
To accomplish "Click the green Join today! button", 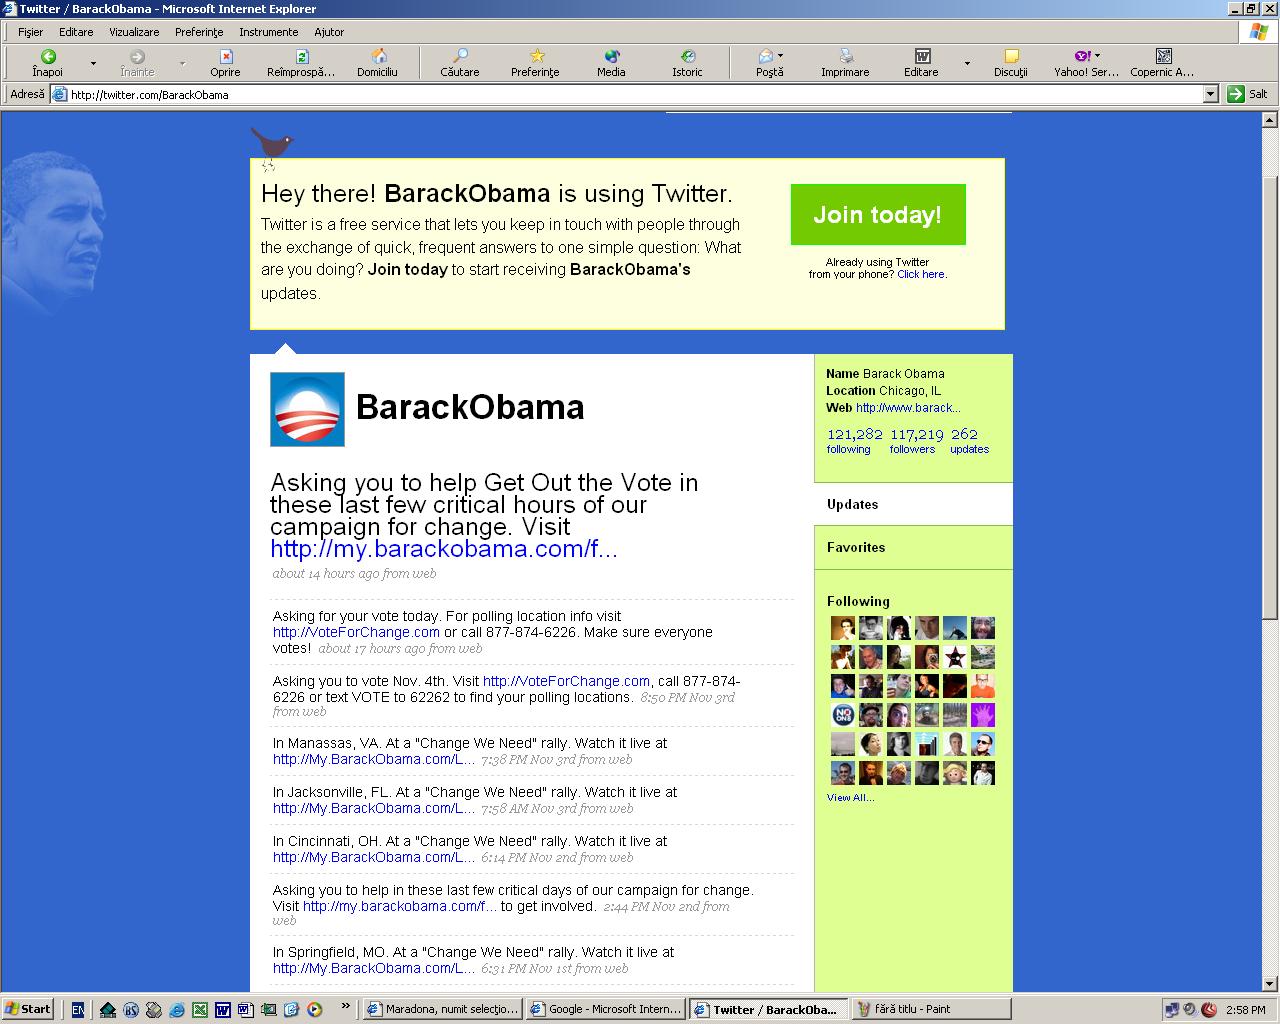I will tap(878, 214).
